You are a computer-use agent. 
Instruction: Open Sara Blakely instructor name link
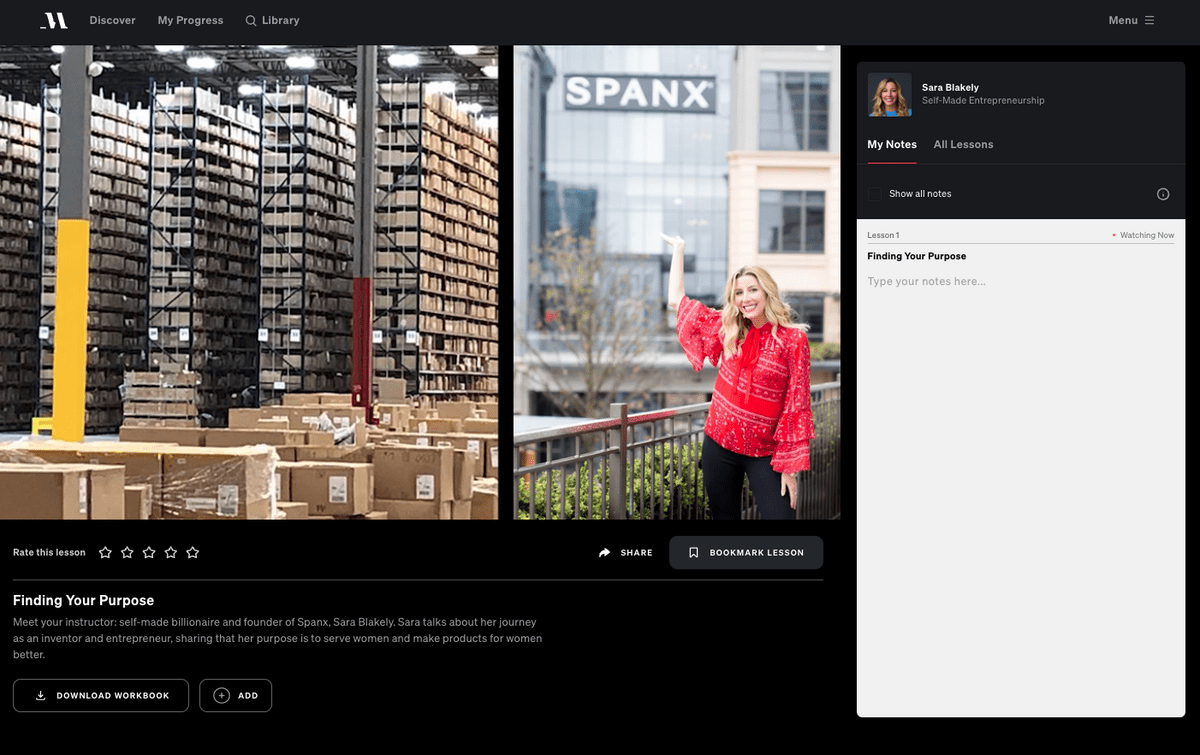click(x=950, y=88)
